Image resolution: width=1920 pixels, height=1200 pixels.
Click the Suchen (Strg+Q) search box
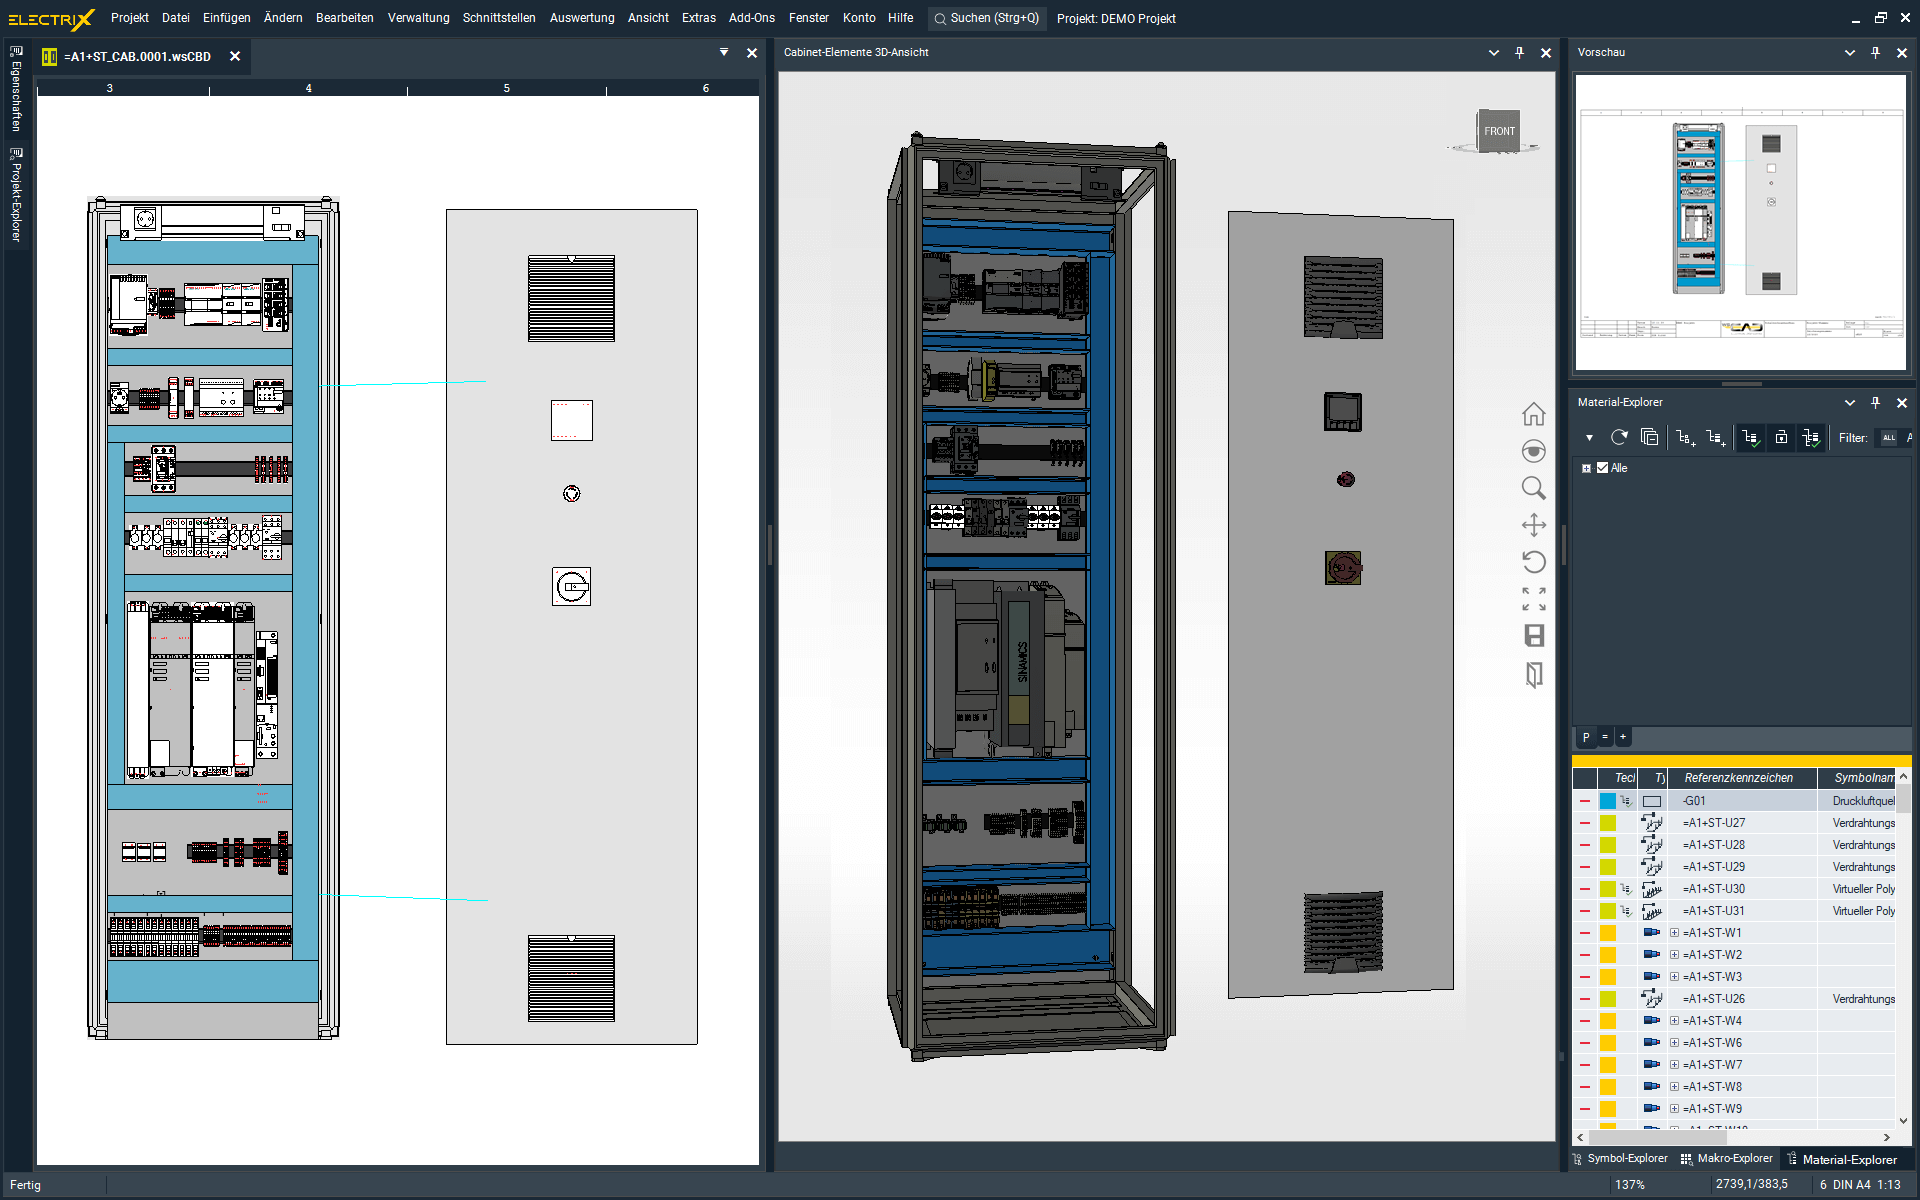point(986,18)
